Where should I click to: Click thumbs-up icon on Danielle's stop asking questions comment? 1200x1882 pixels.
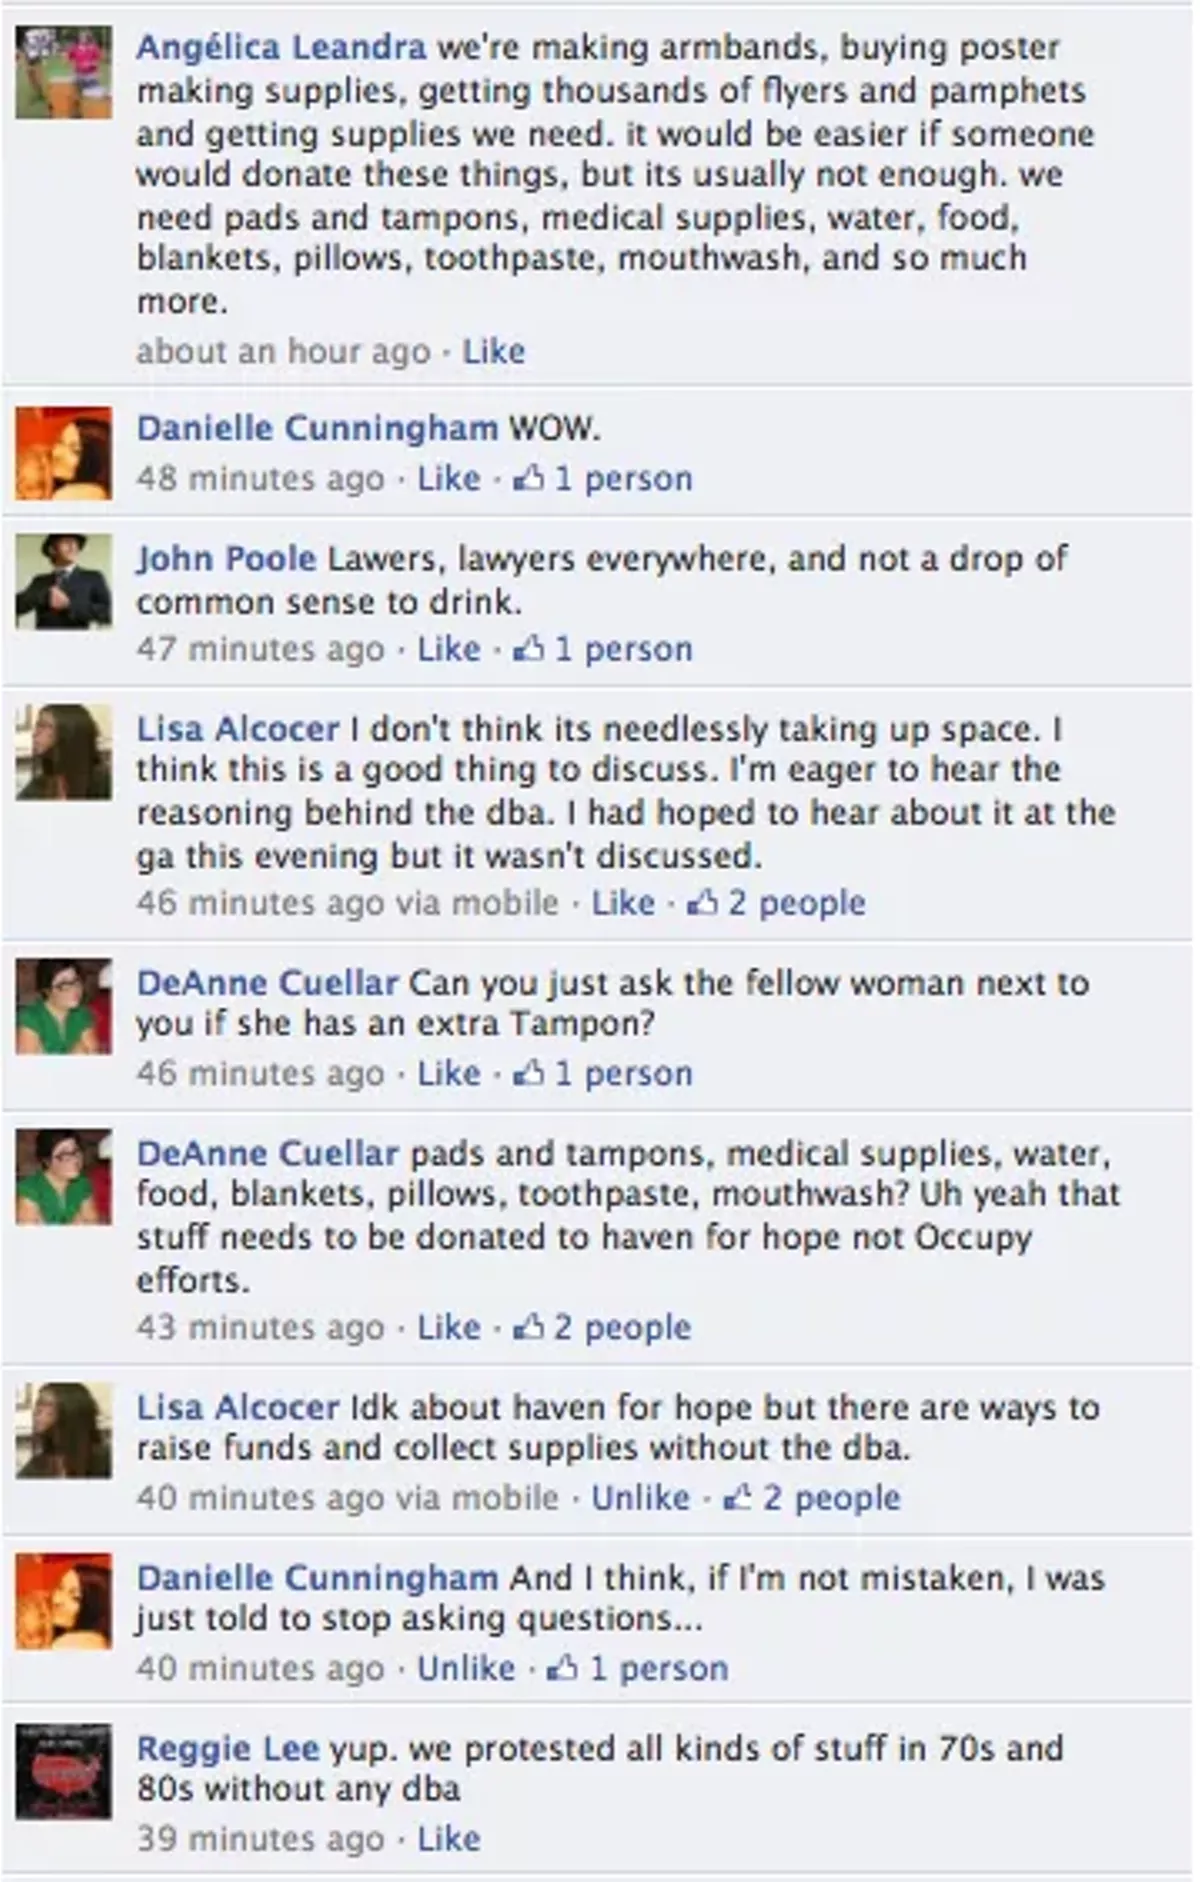click(x=563, y=1667)
